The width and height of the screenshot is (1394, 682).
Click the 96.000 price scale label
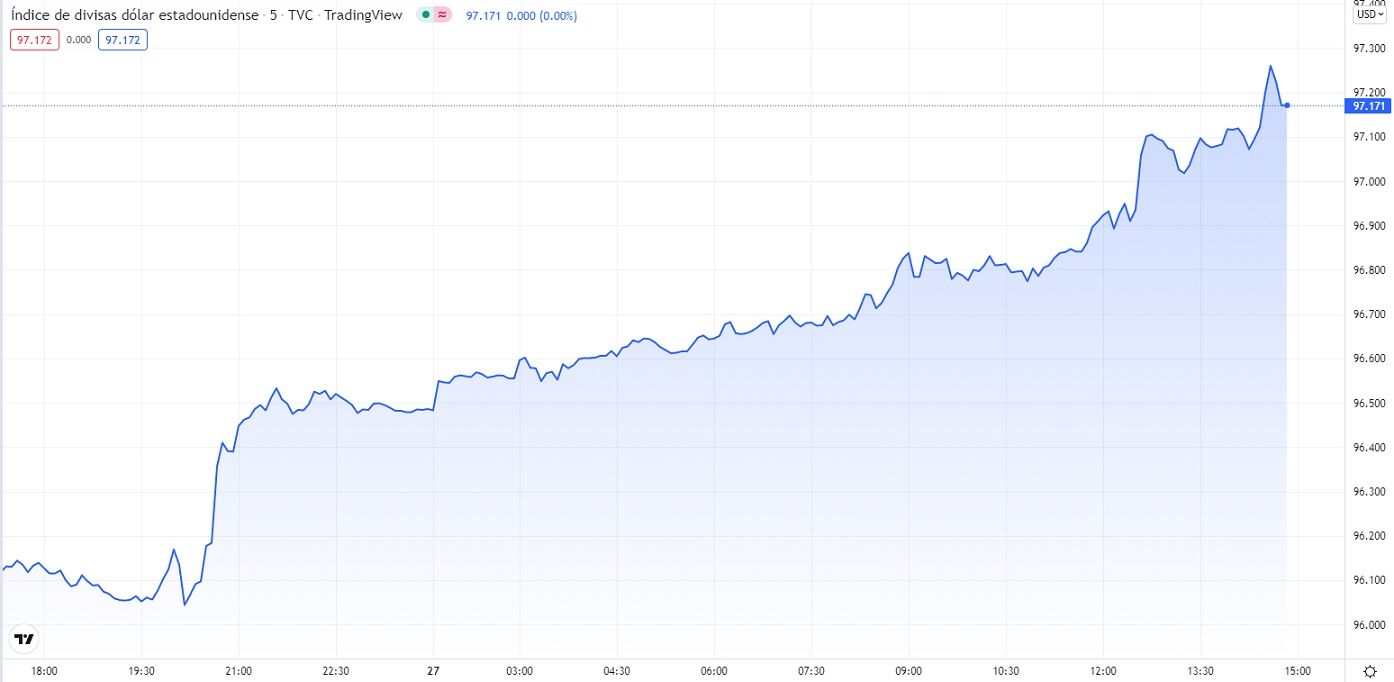1368,625
